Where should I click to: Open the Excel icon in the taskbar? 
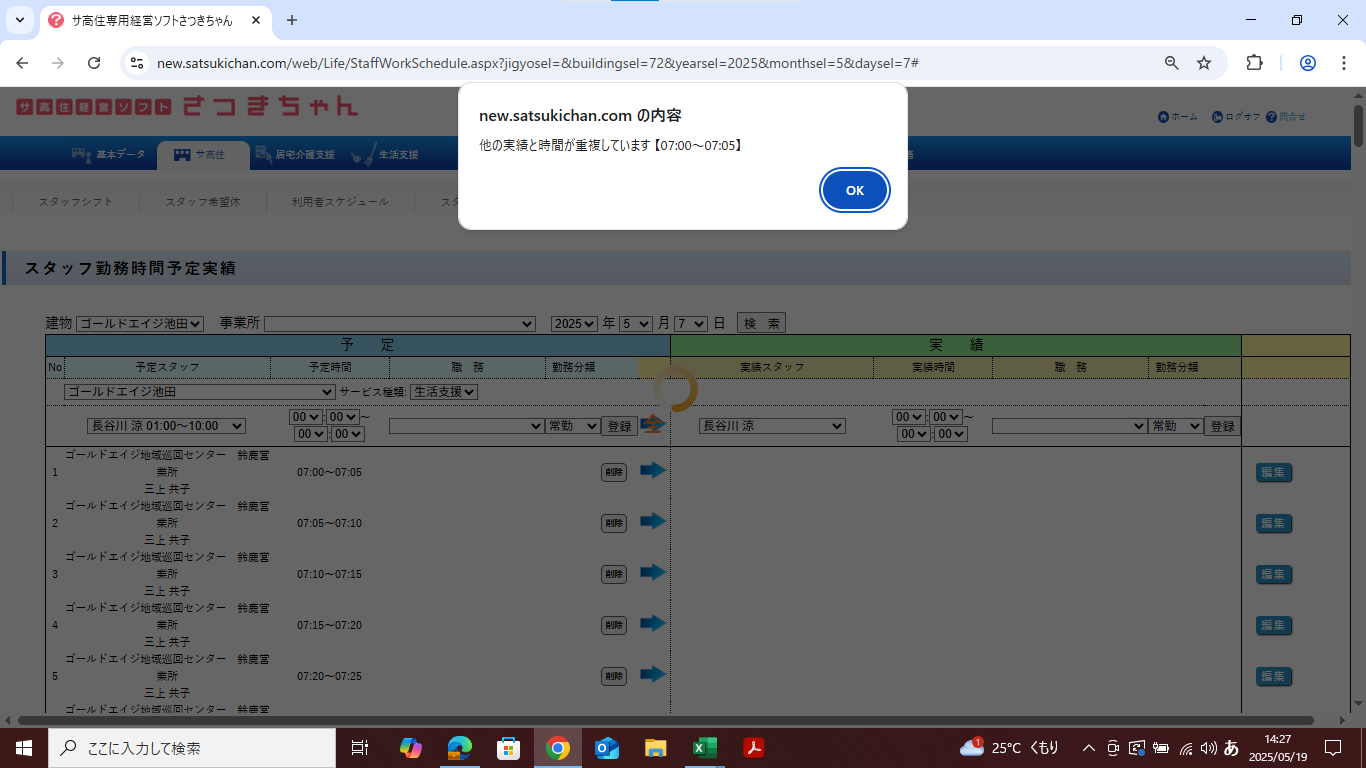704,748
